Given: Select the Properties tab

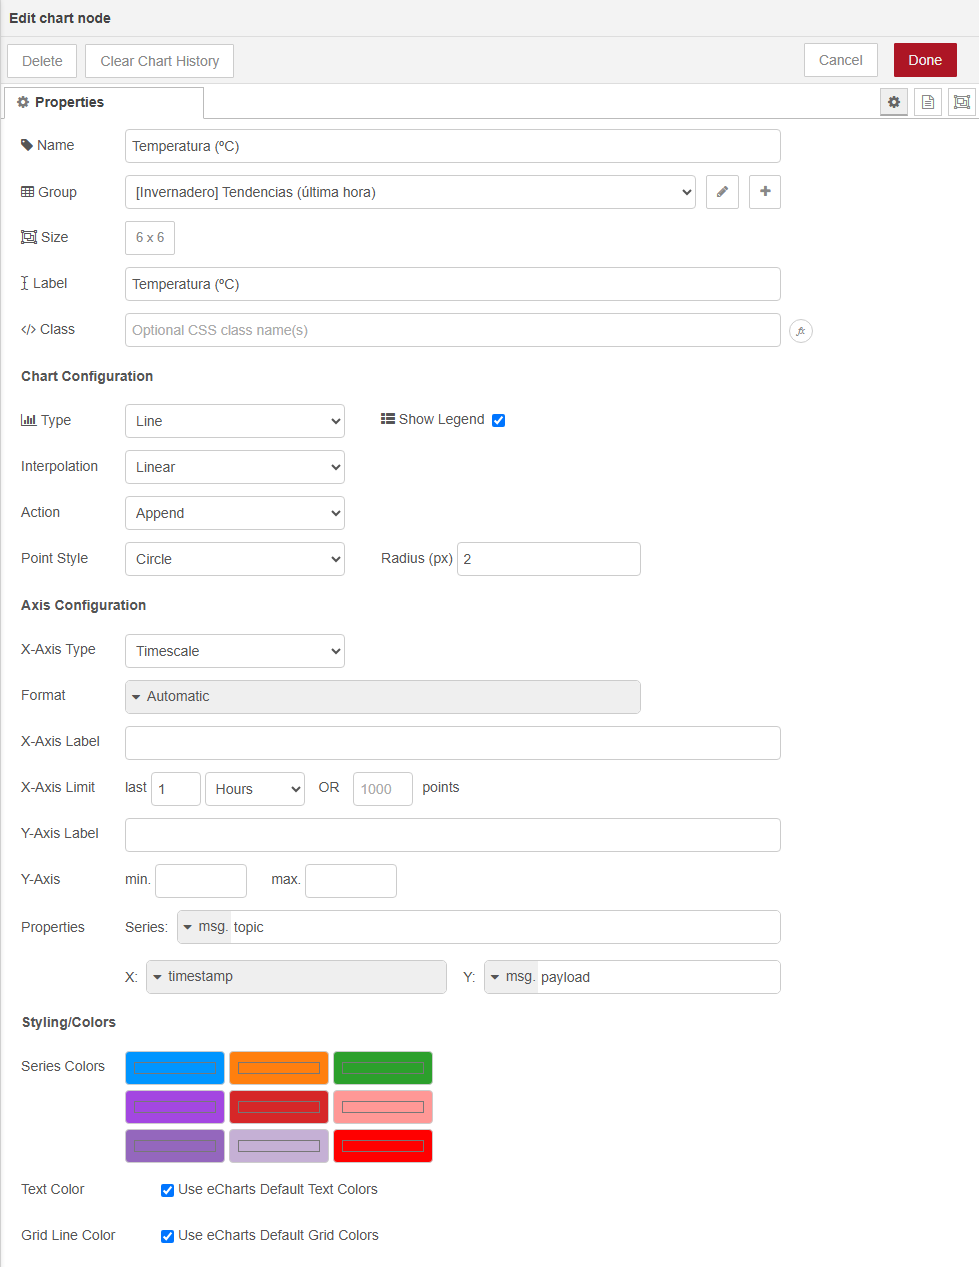Looking at the screenshot, I should [x=104, y=102].
